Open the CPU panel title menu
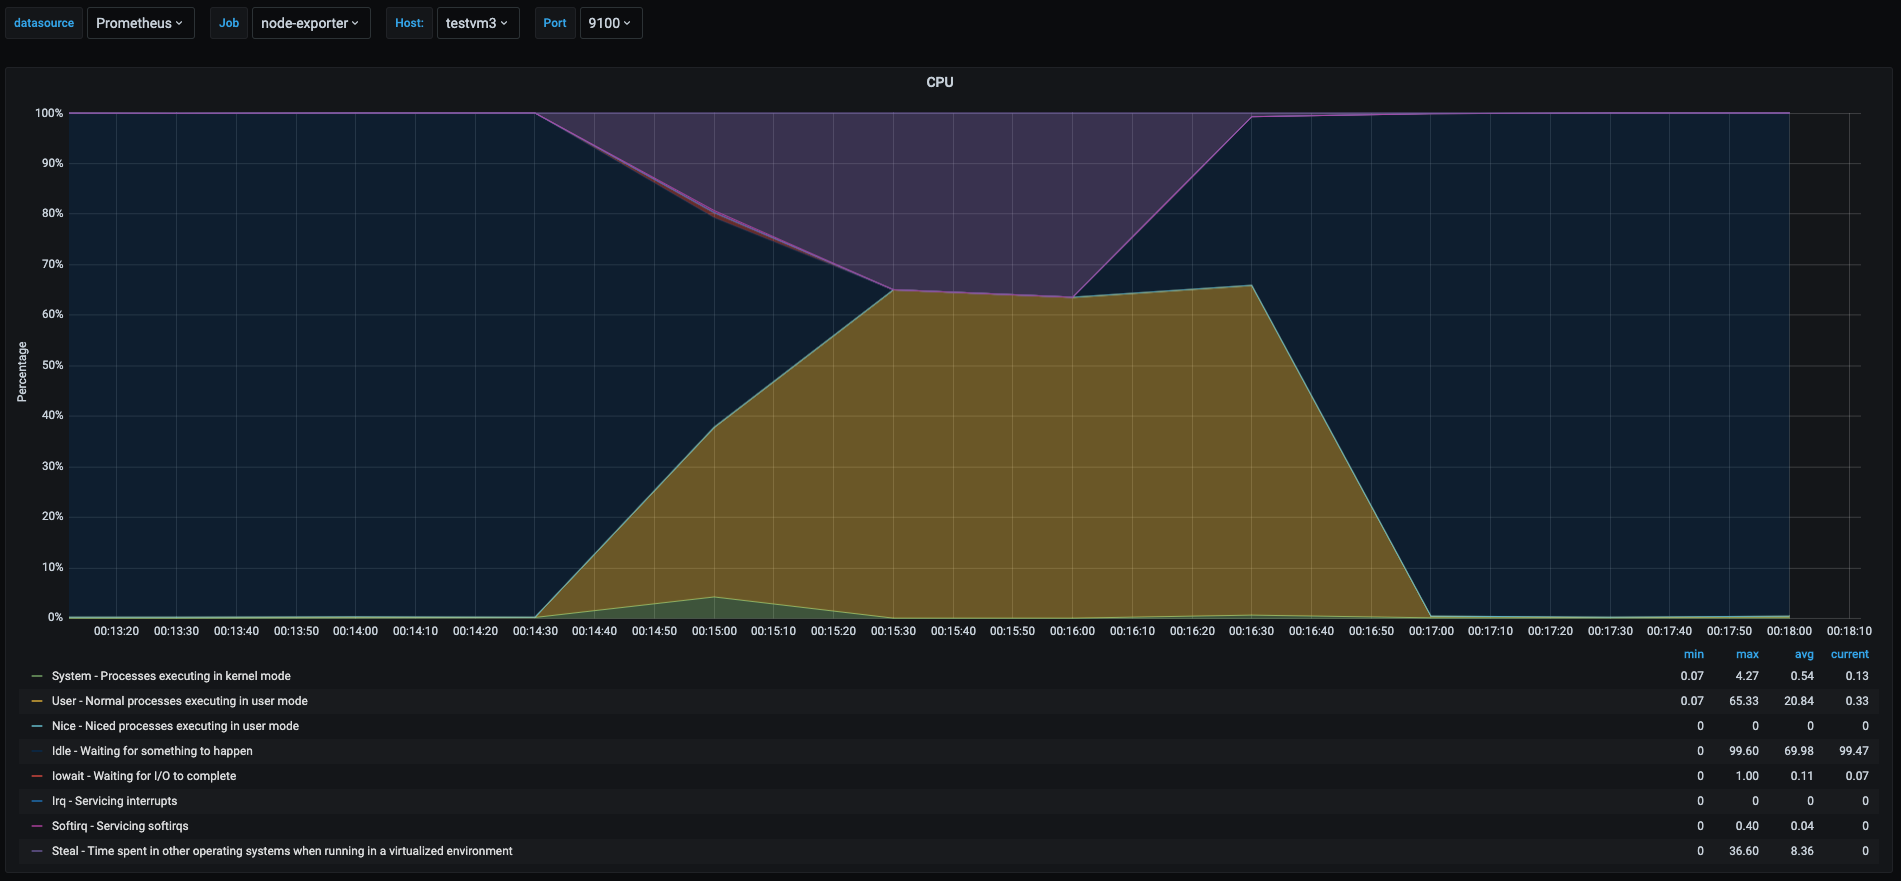1901x881 pixels. tap(939, 82)
